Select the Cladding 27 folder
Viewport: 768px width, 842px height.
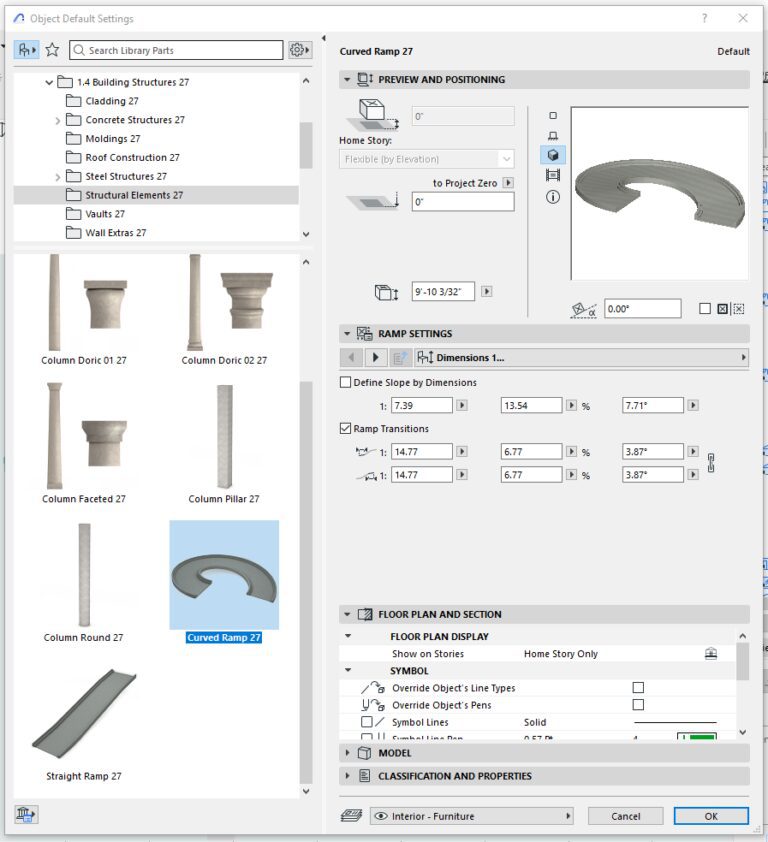112,101
